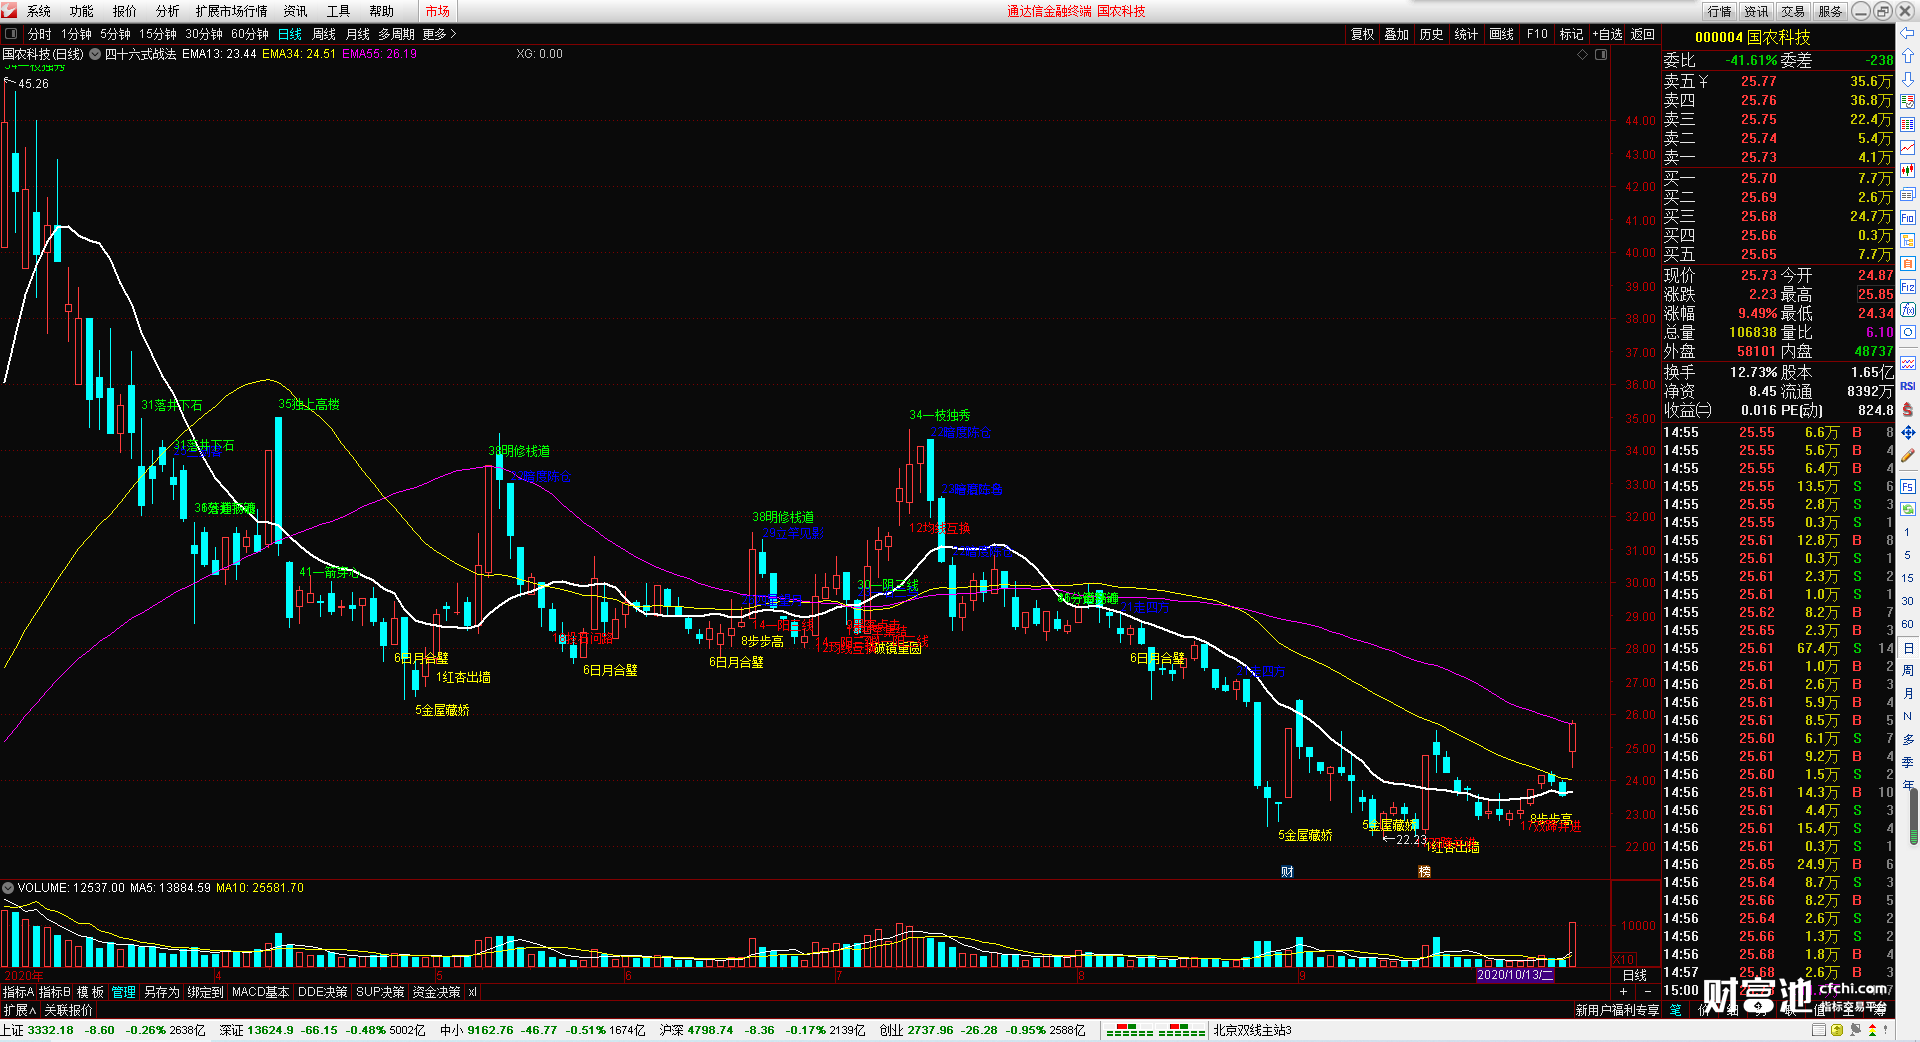Toggle the 60-minute period in right sidebar
The height and width of the screenshot is (1042, 1920).
click(1908, 624)
